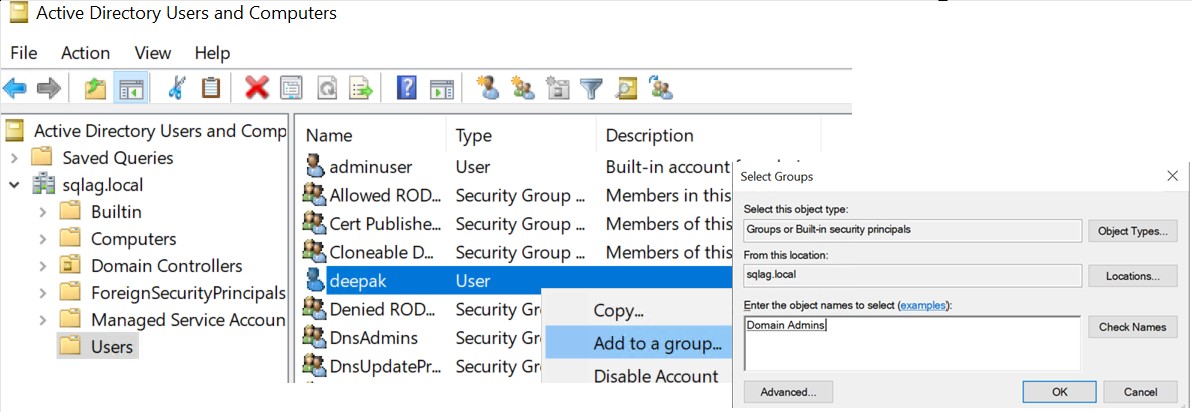Click the Find objects magnifier icon
The image size is (1192, 412).
tap(626, 88)
